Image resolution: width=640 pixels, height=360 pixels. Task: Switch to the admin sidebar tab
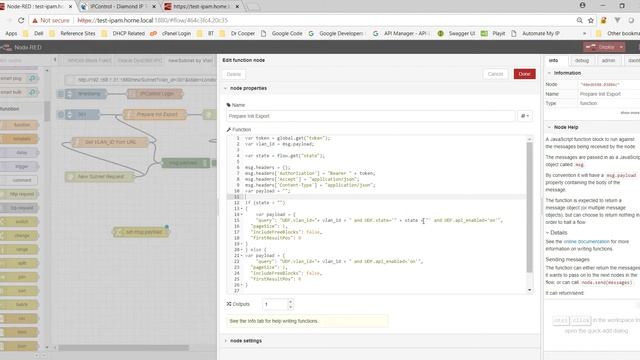(x=608, y=60)
